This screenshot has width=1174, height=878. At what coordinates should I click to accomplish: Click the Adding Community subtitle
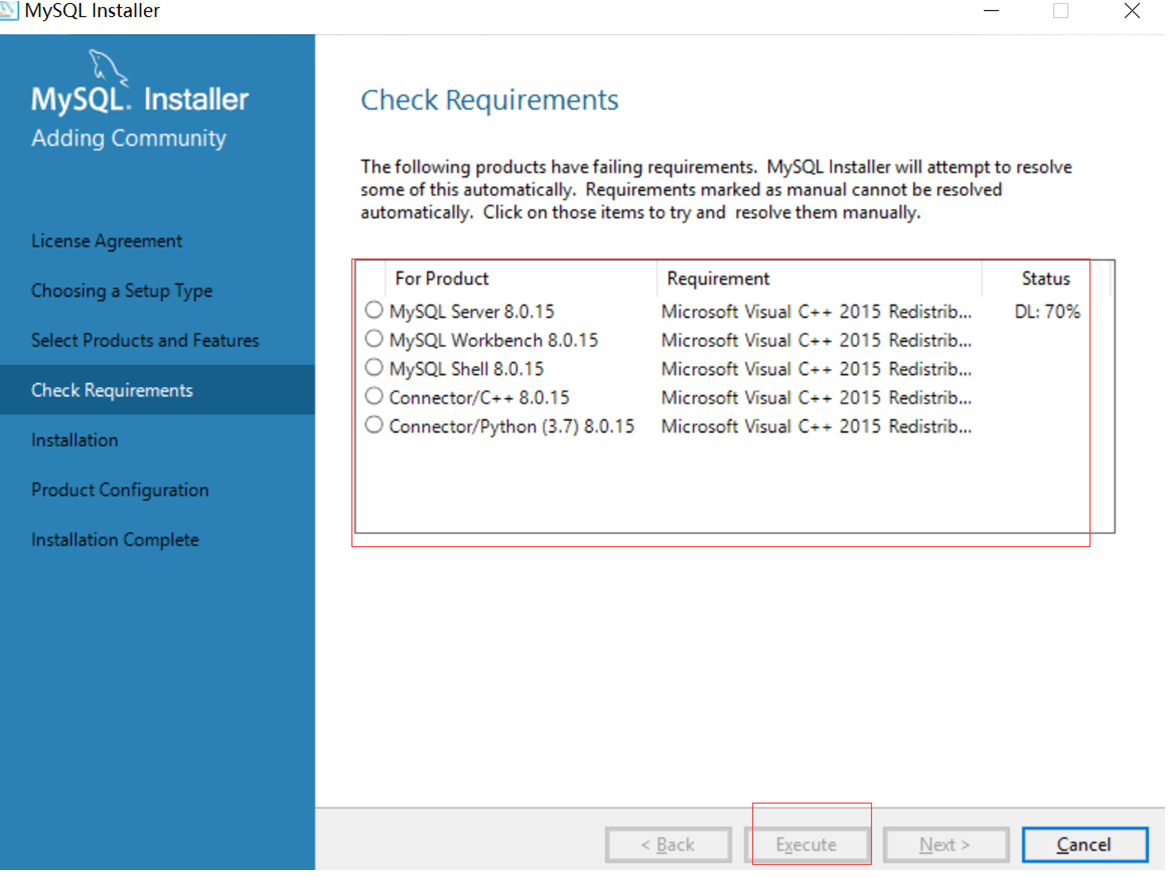(129, 138)
